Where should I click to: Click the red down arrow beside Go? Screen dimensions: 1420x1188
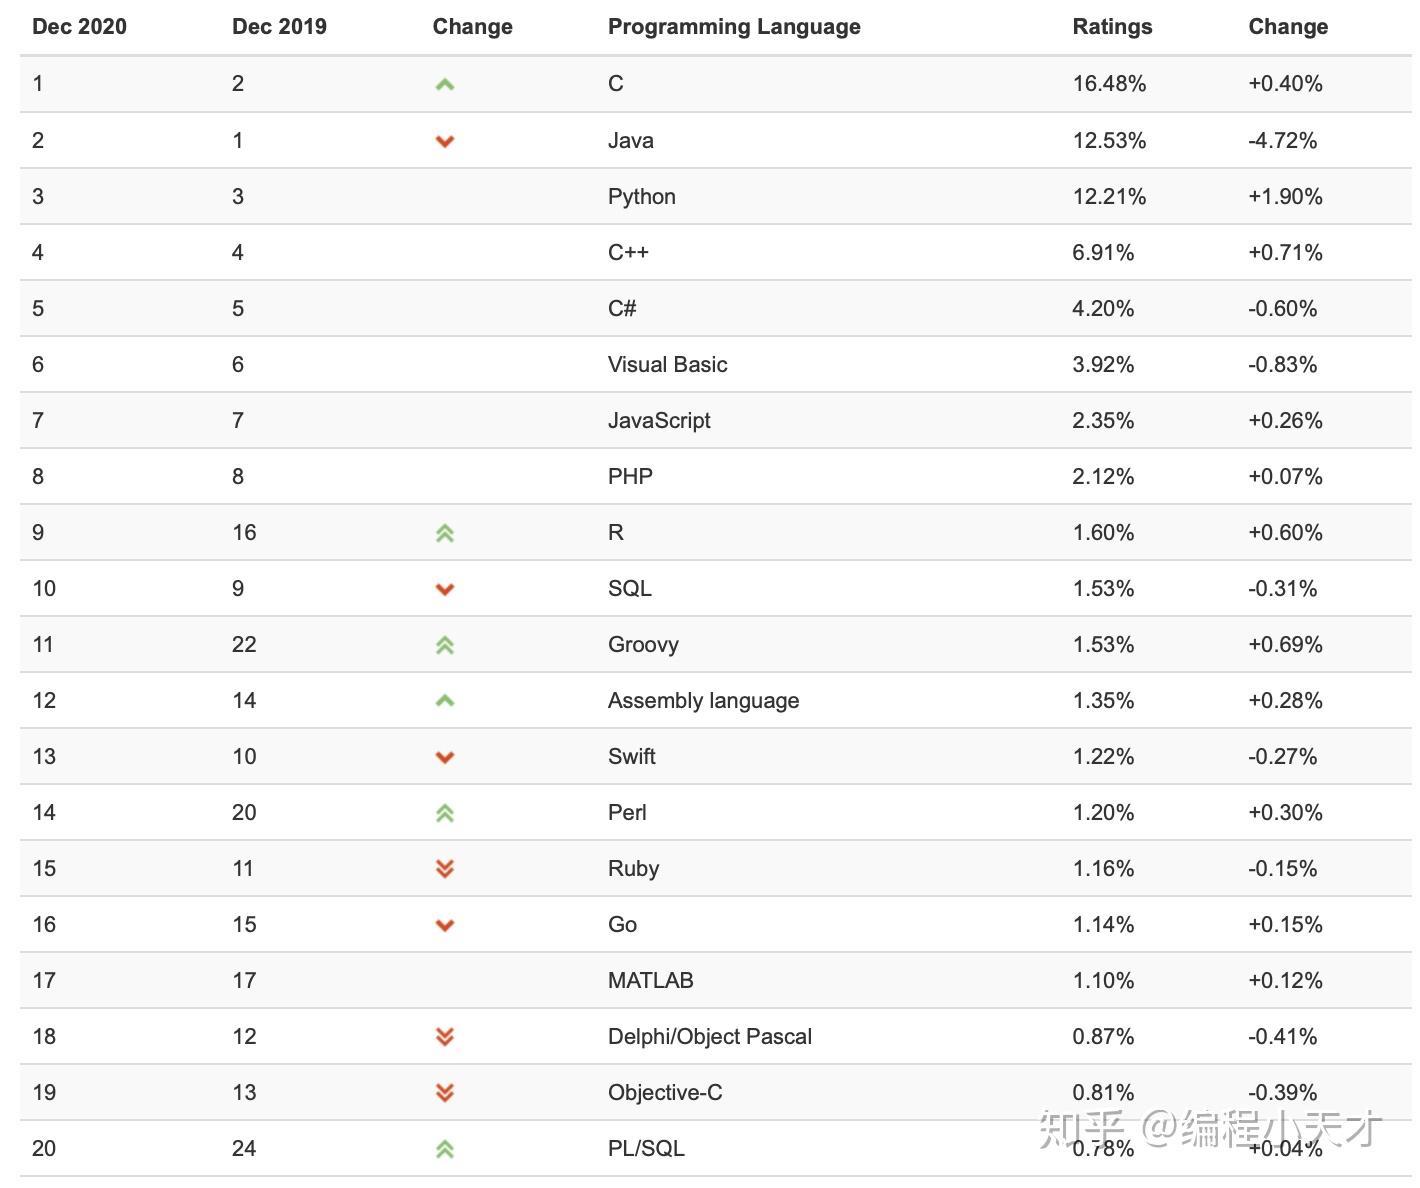(x=445, y=925)
